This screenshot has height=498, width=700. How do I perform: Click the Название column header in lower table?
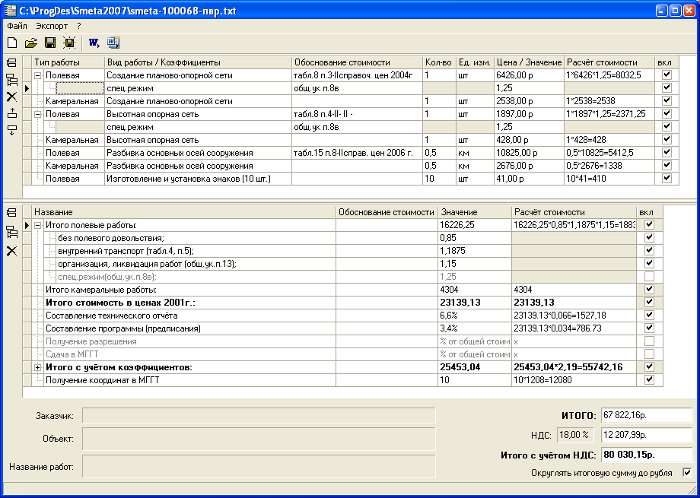click(184, 212)
